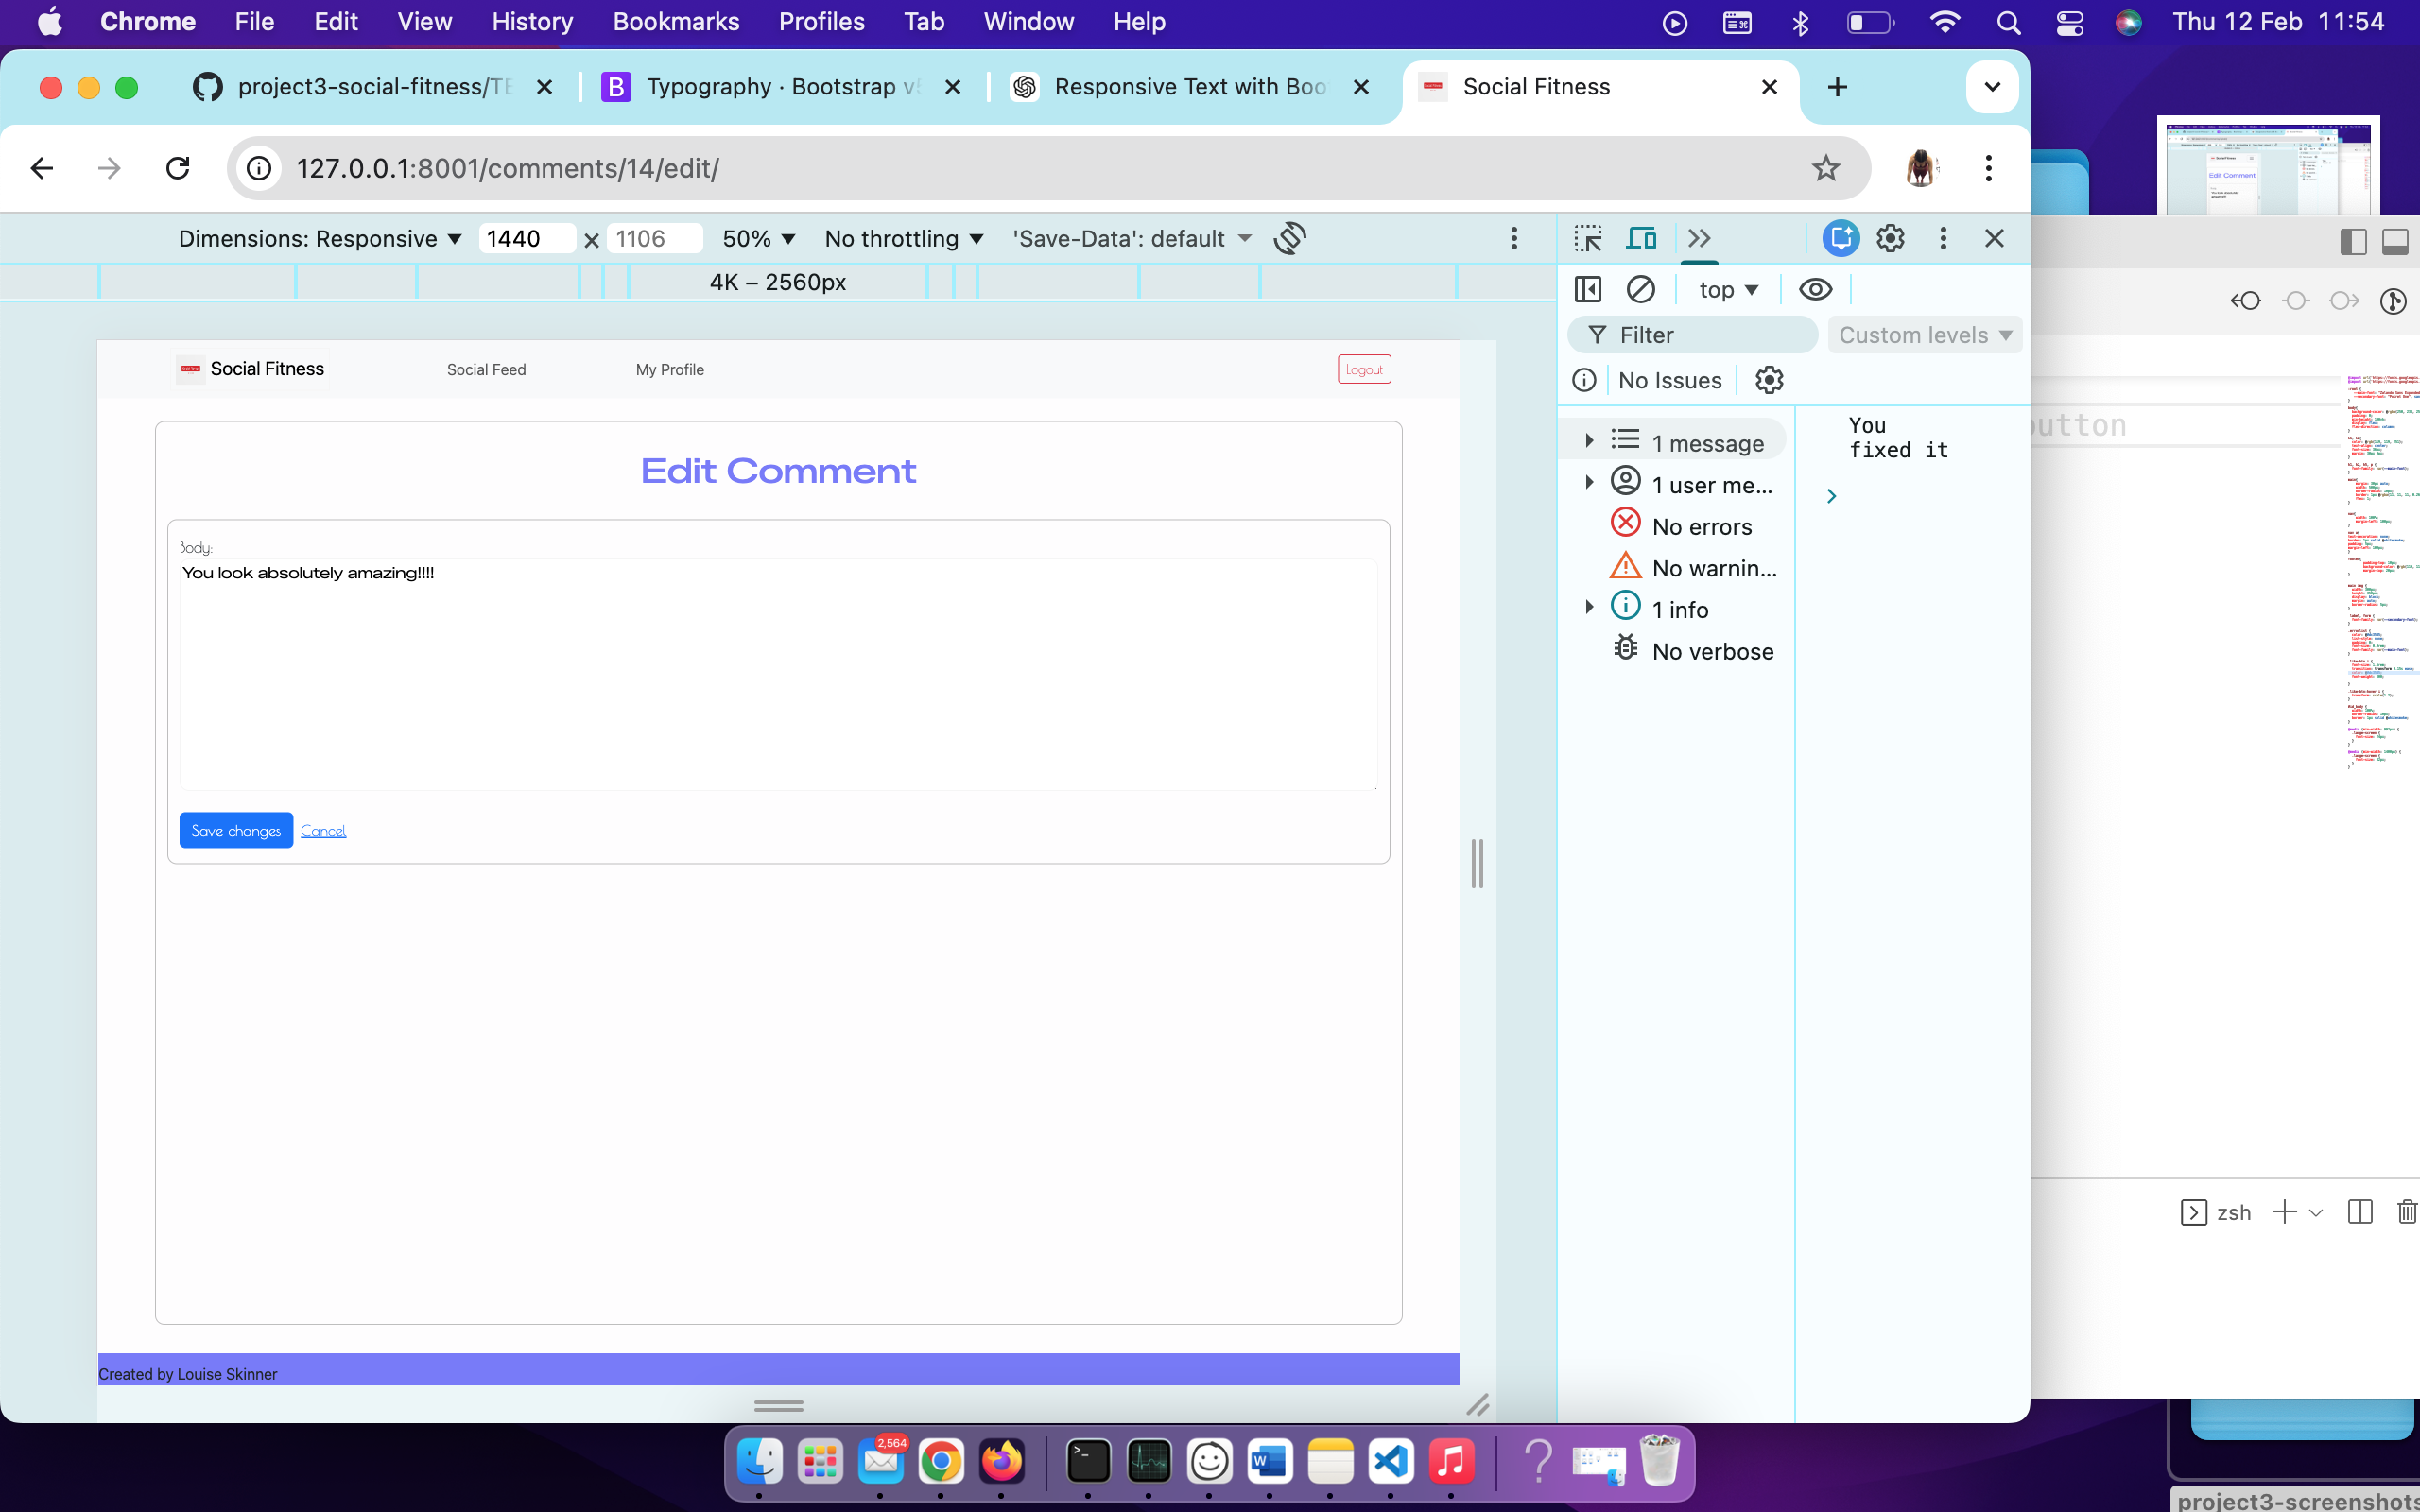Image resolution: width=2420 pixels, height=1512 pixels.
Task: Open console settings beside No Issues
Action: 1768,380
